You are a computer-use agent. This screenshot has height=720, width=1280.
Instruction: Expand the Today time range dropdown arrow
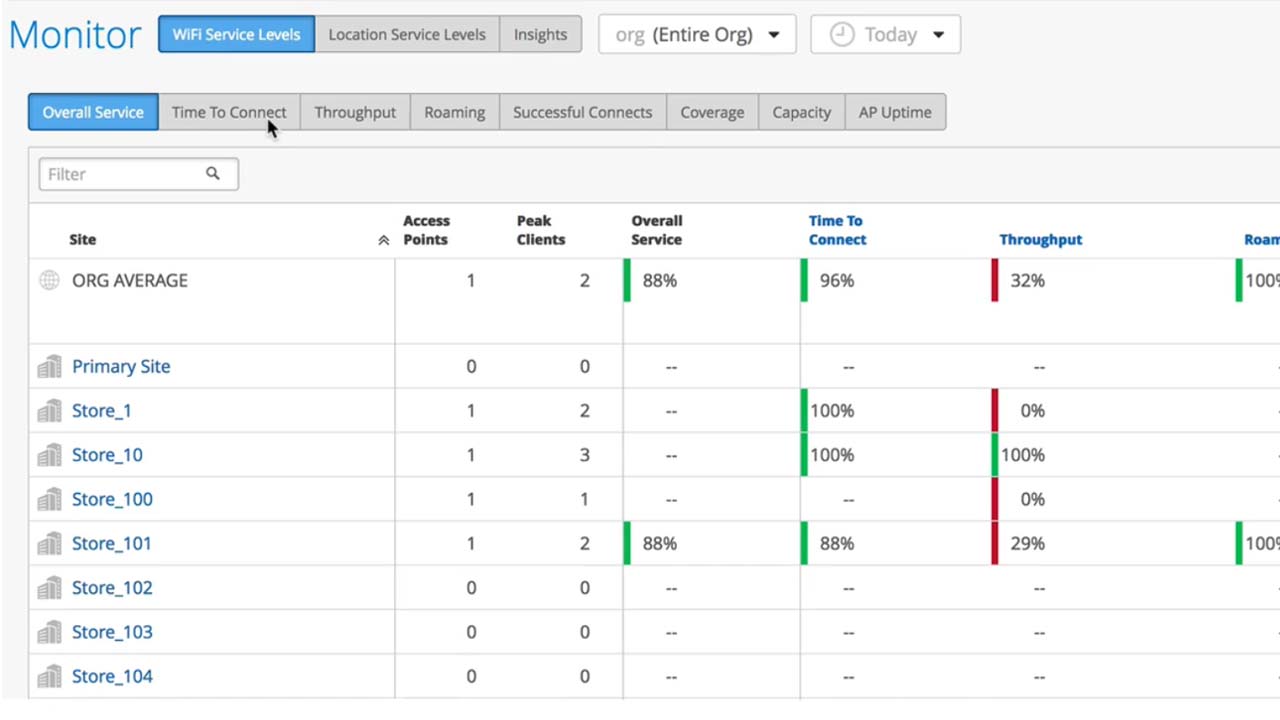click(x=938, y=35)
